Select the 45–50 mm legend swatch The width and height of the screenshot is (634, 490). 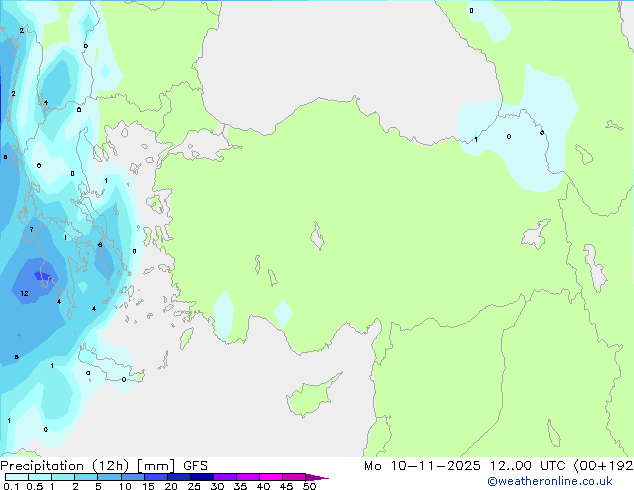[294, 477]
